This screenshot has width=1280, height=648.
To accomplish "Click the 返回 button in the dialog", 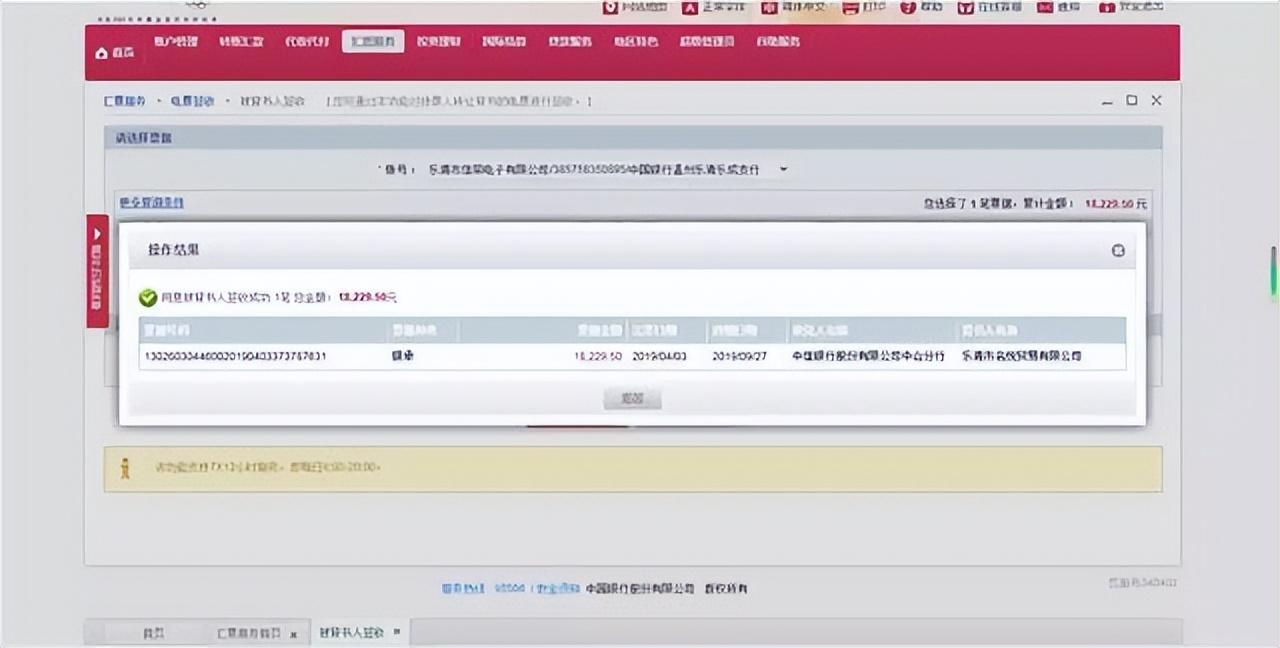I will 632,398.
